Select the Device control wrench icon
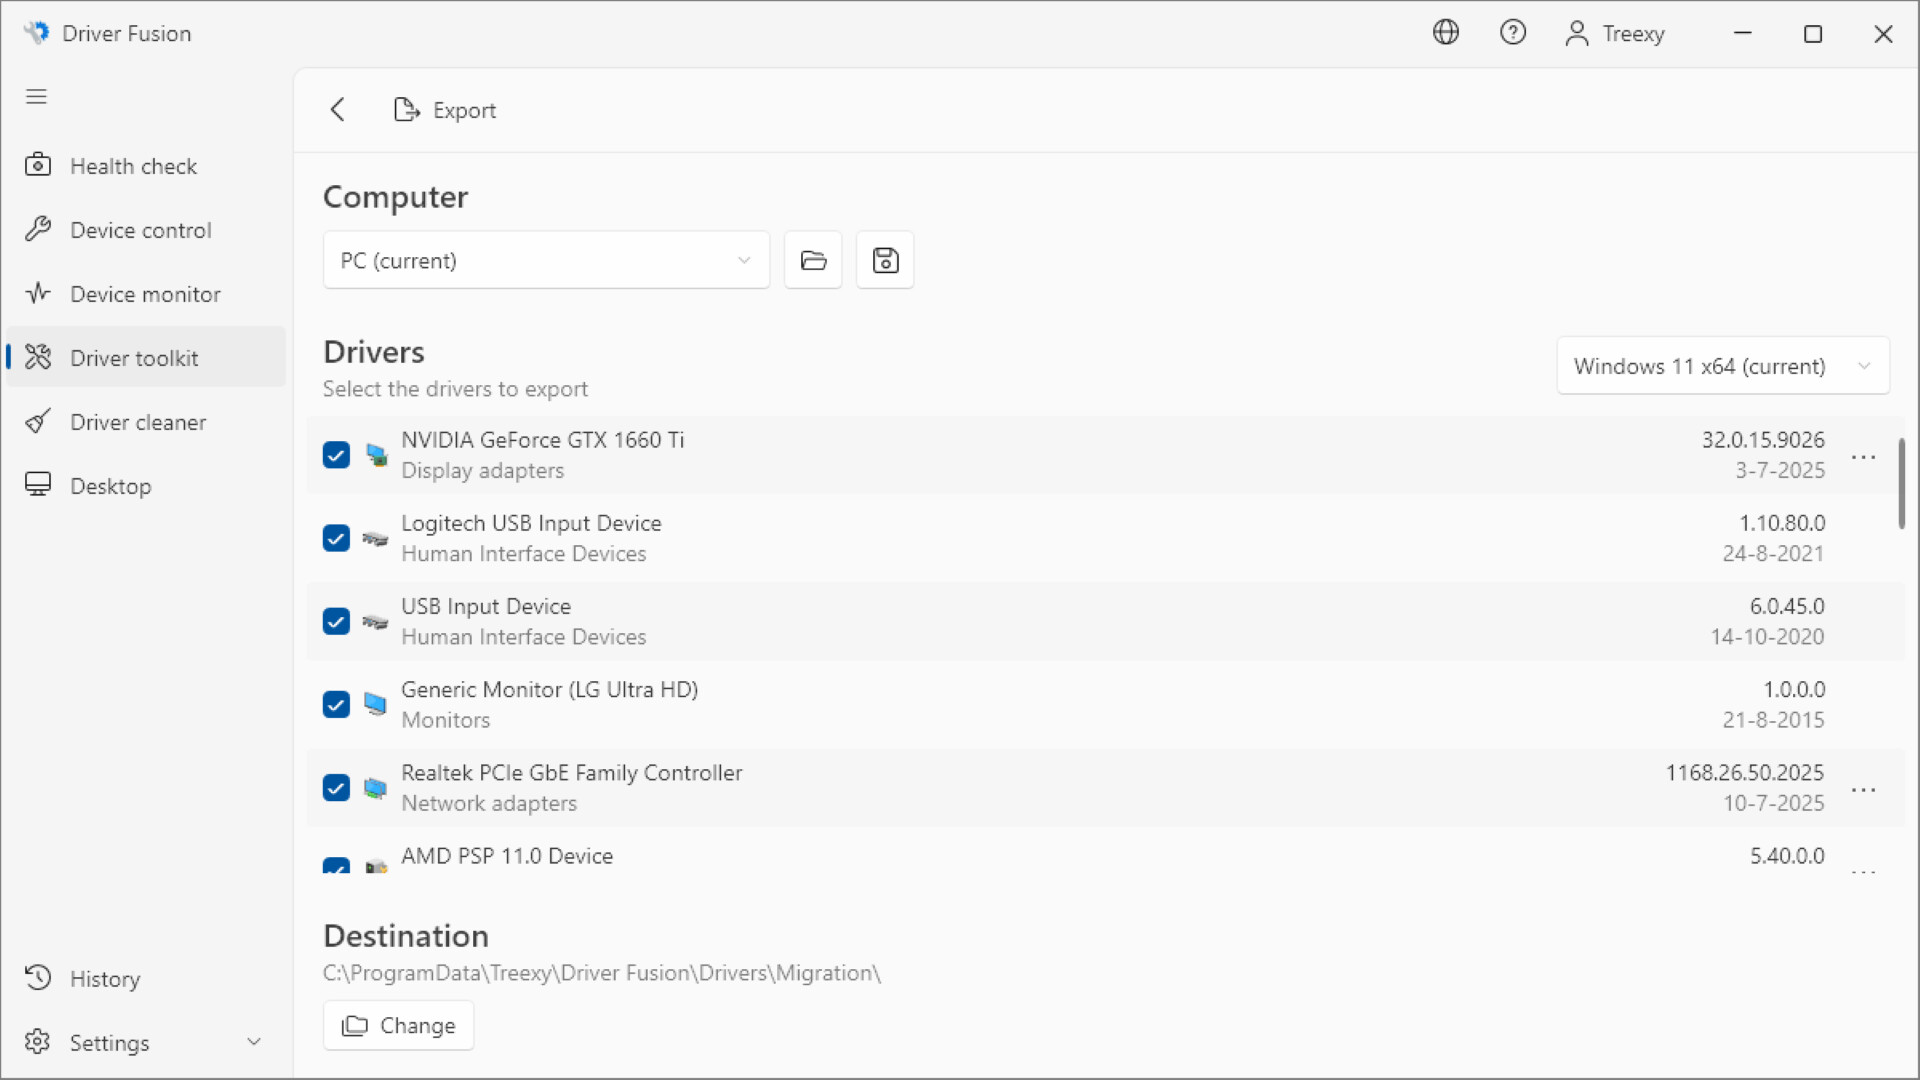This screenshot has width=1920, height=1080. point(38,229)
